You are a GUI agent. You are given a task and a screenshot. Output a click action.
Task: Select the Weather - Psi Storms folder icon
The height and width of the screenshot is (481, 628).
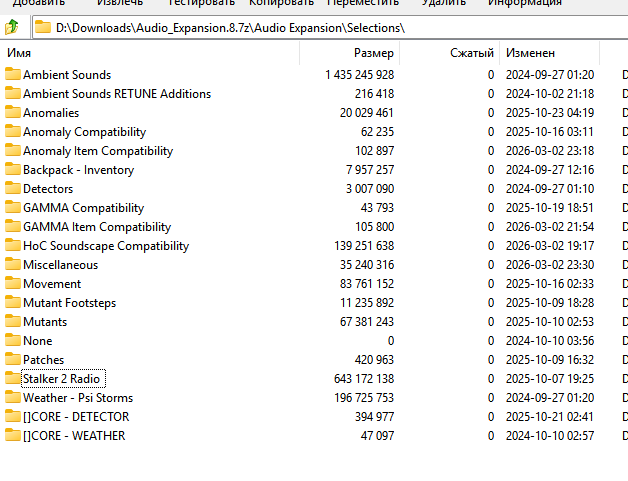(x=13, y=397)
